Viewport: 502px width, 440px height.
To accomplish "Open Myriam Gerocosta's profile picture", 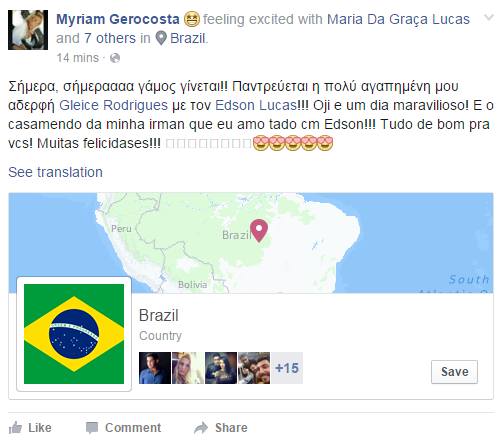I will [x=28, y=30].
